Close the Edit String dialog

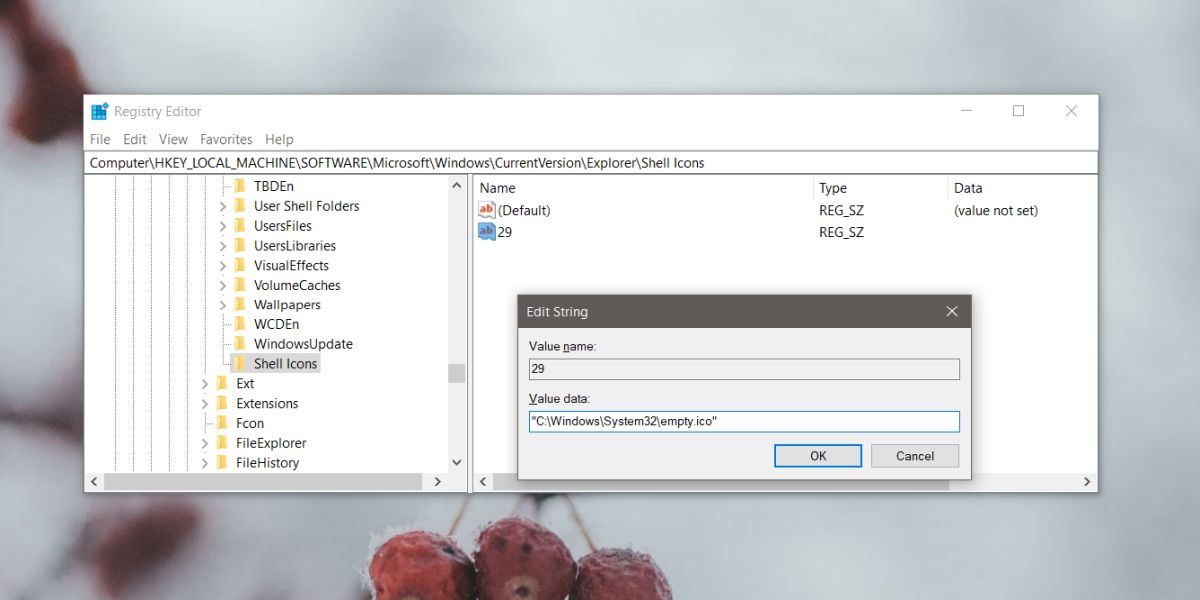(x=952, y=312)
